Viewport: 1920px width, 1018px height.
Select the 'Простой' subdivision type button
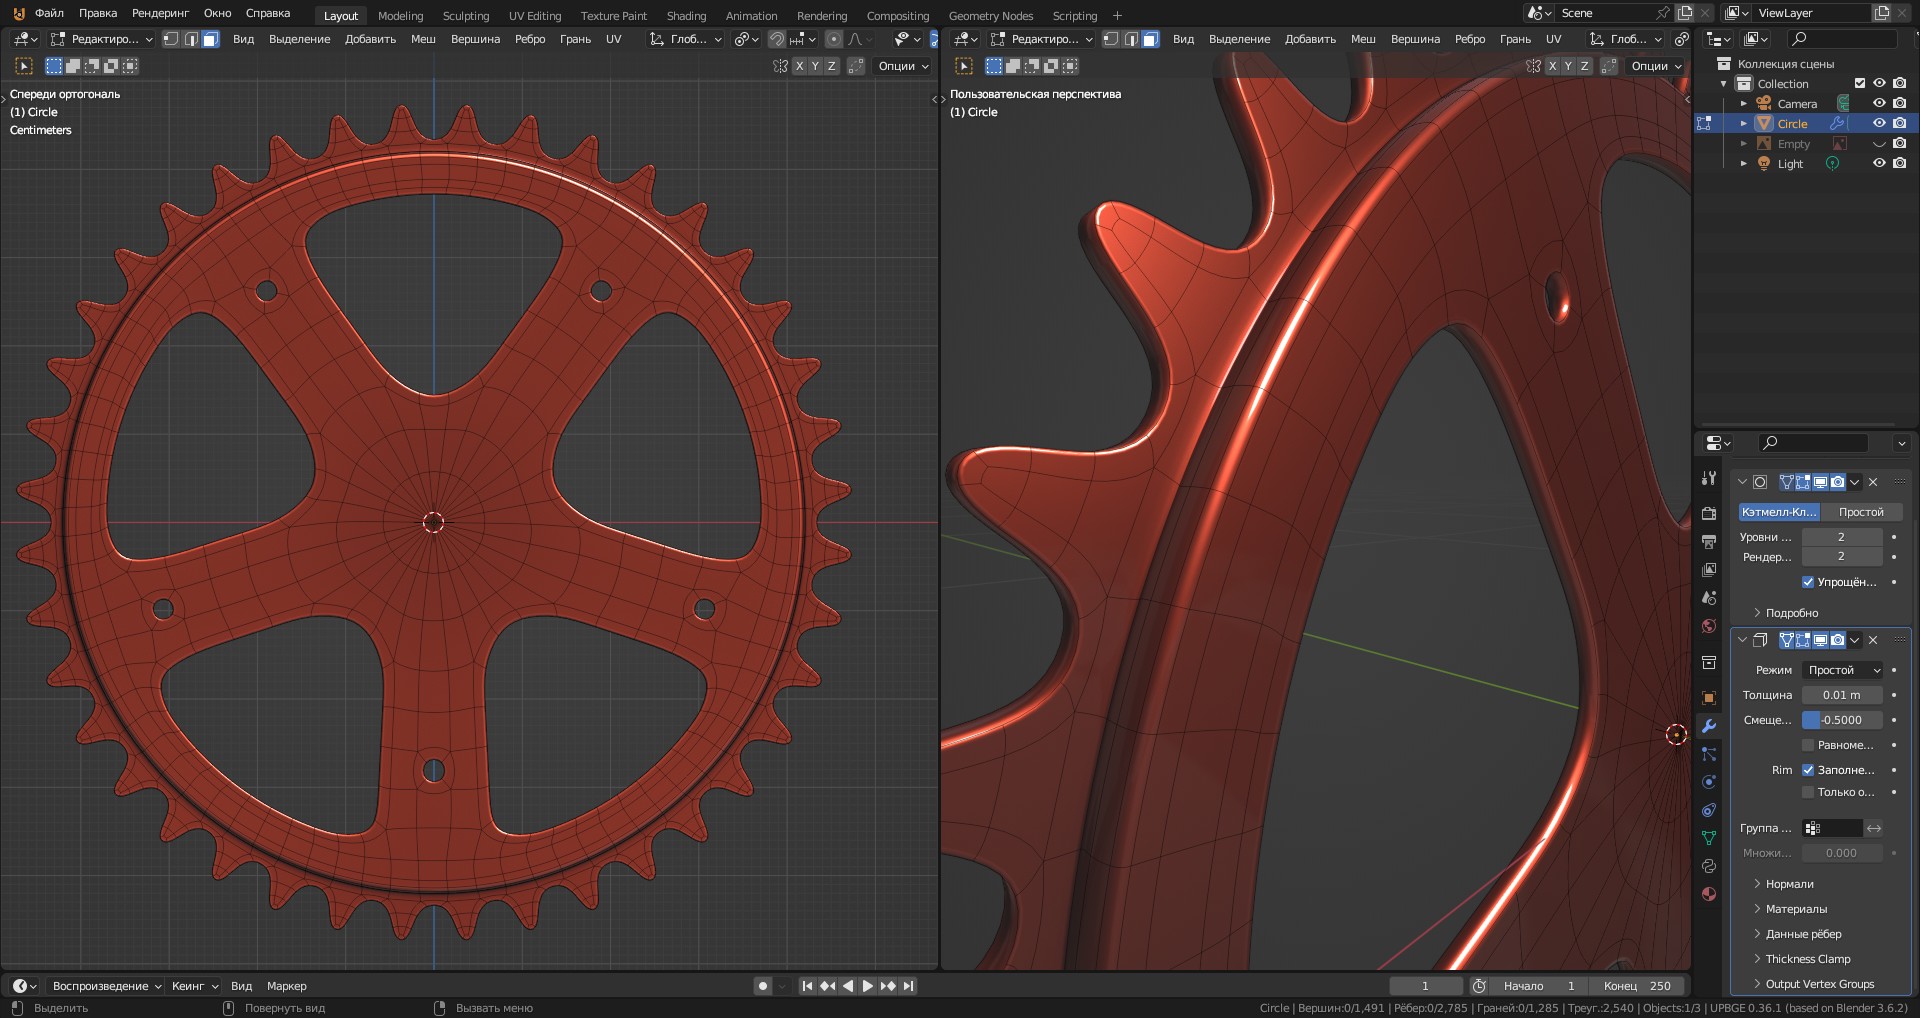(1860, 512)
